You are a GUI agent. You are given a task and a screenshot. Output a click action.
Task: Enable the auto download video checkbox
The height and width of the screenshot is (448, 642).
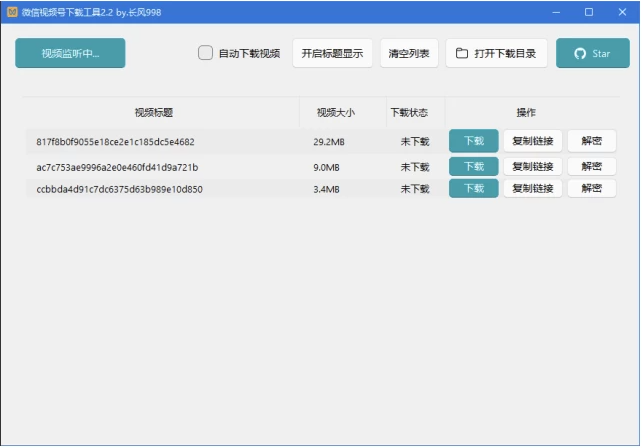pos(205,53)
